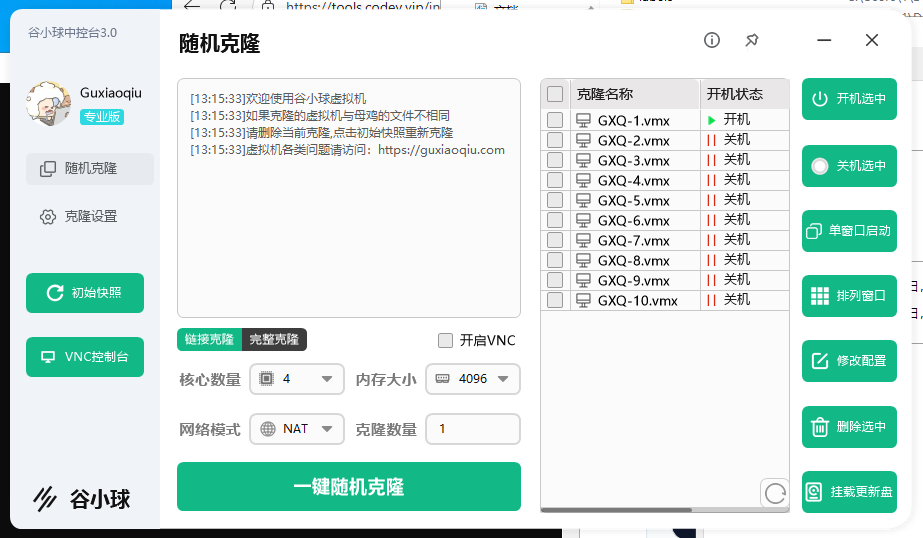Click 排列窗口 grid arrange button
Screen dimensions: 923x538
pyautogui.click(x=849, y=296)
